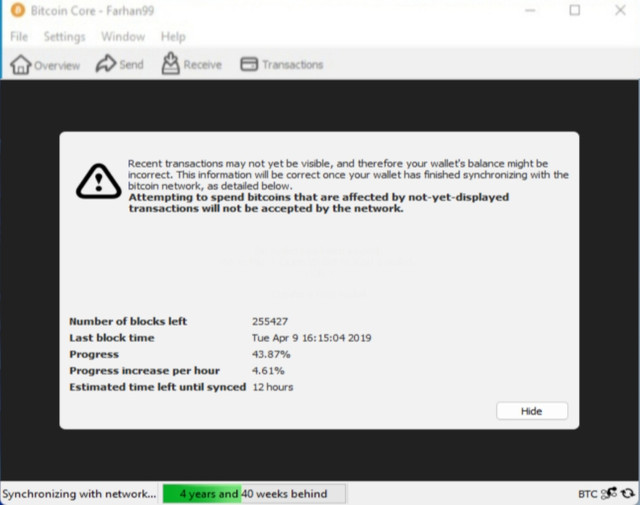Image resolution: width=640 pixels, height=505 pixels.
Task: Open the Settings menu
Action: pos(64,37)
